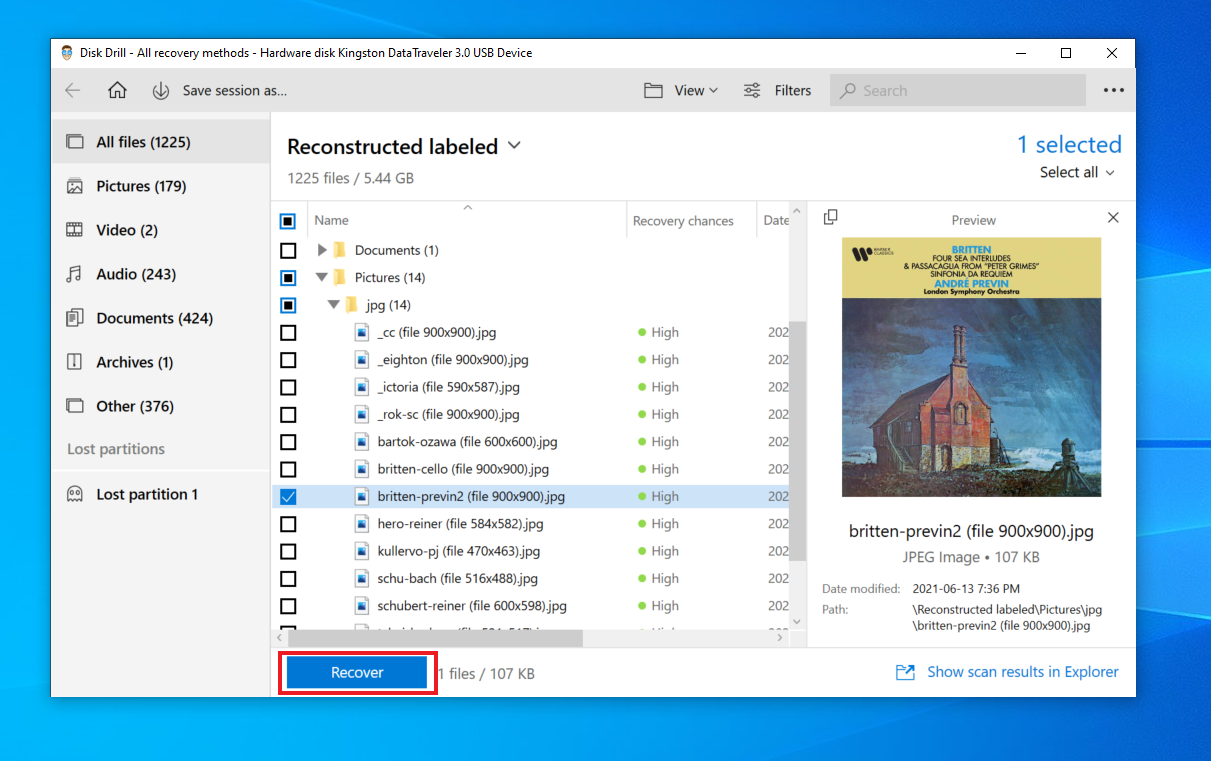This screenshot has width=1211, height=761.
Task: Check the kullervo-pj (file 470x463).jpg checkbox
Action: [288, 551]
